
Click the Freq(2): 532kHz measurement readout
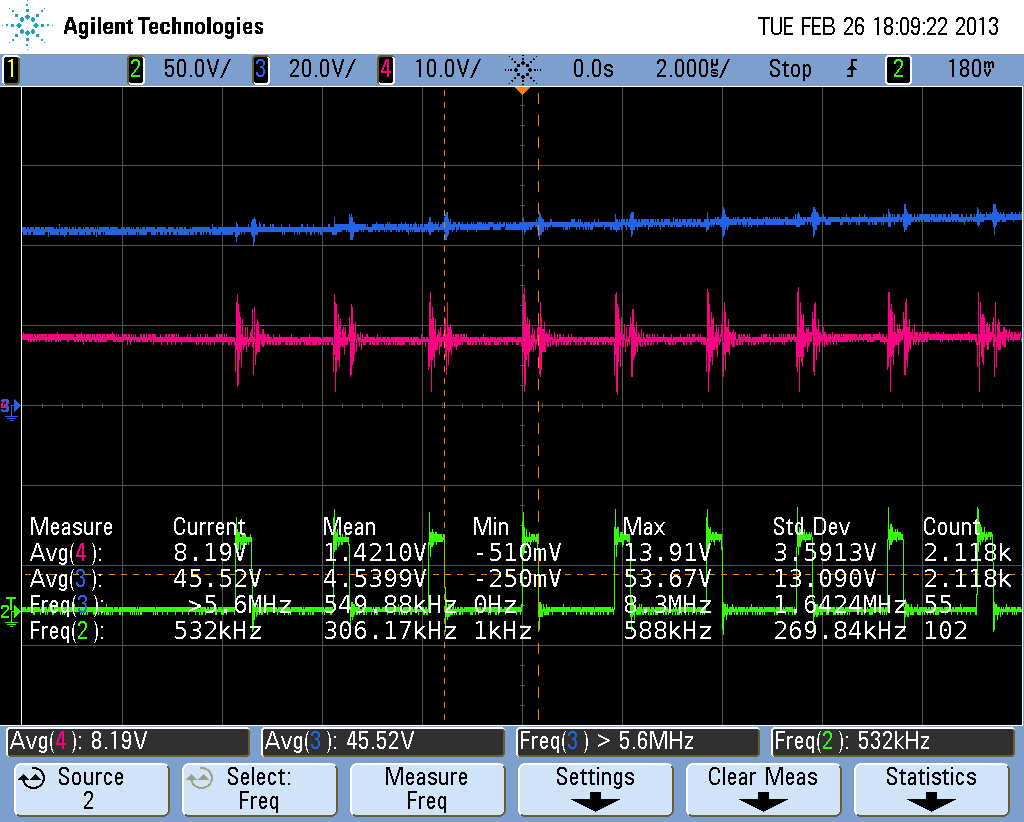click(x=893, y=742)
